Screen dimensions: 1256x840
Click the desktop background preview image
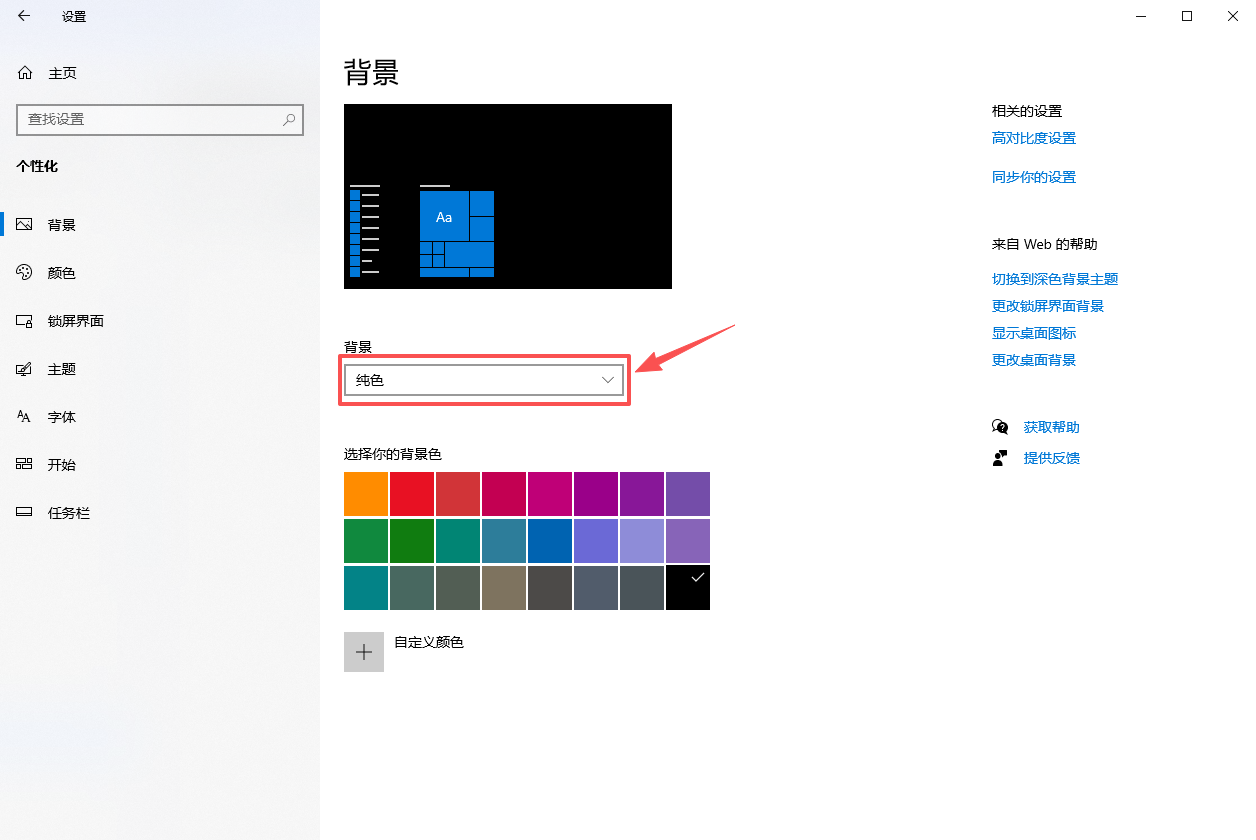[x=508, y=196]
